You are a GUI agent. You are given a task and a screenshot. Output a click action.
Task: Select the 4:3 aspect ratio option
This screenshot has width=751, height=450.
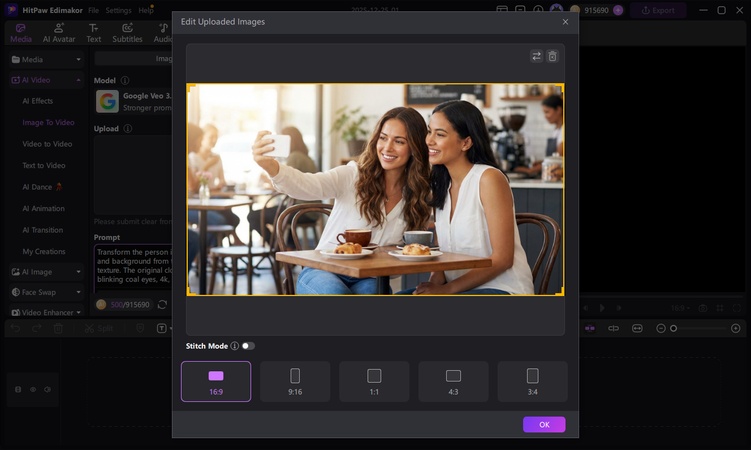click(x=453, y=381)
